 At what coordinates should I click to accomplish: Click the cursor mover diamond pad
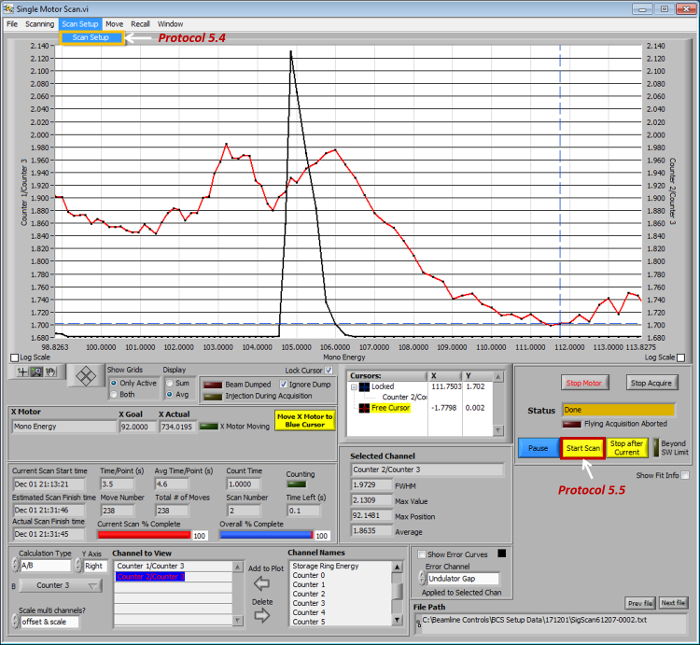pos(86,376)
